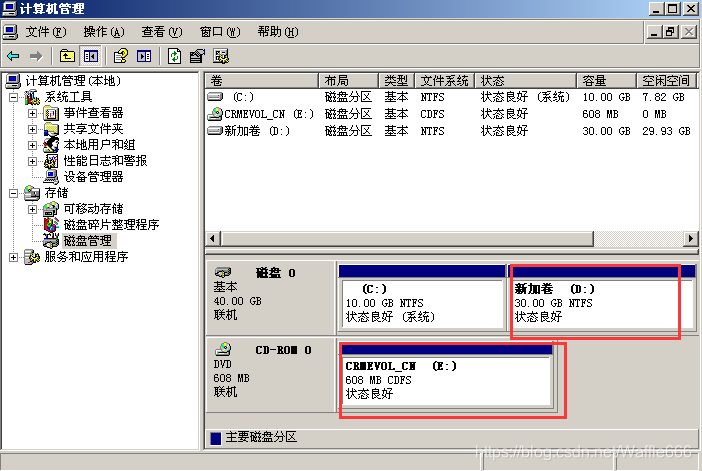The image size is (702, 471).
Task: Click the CRMEVOL_CN CD drive icon
Action: pyautogui.click(x=215, y=114)
